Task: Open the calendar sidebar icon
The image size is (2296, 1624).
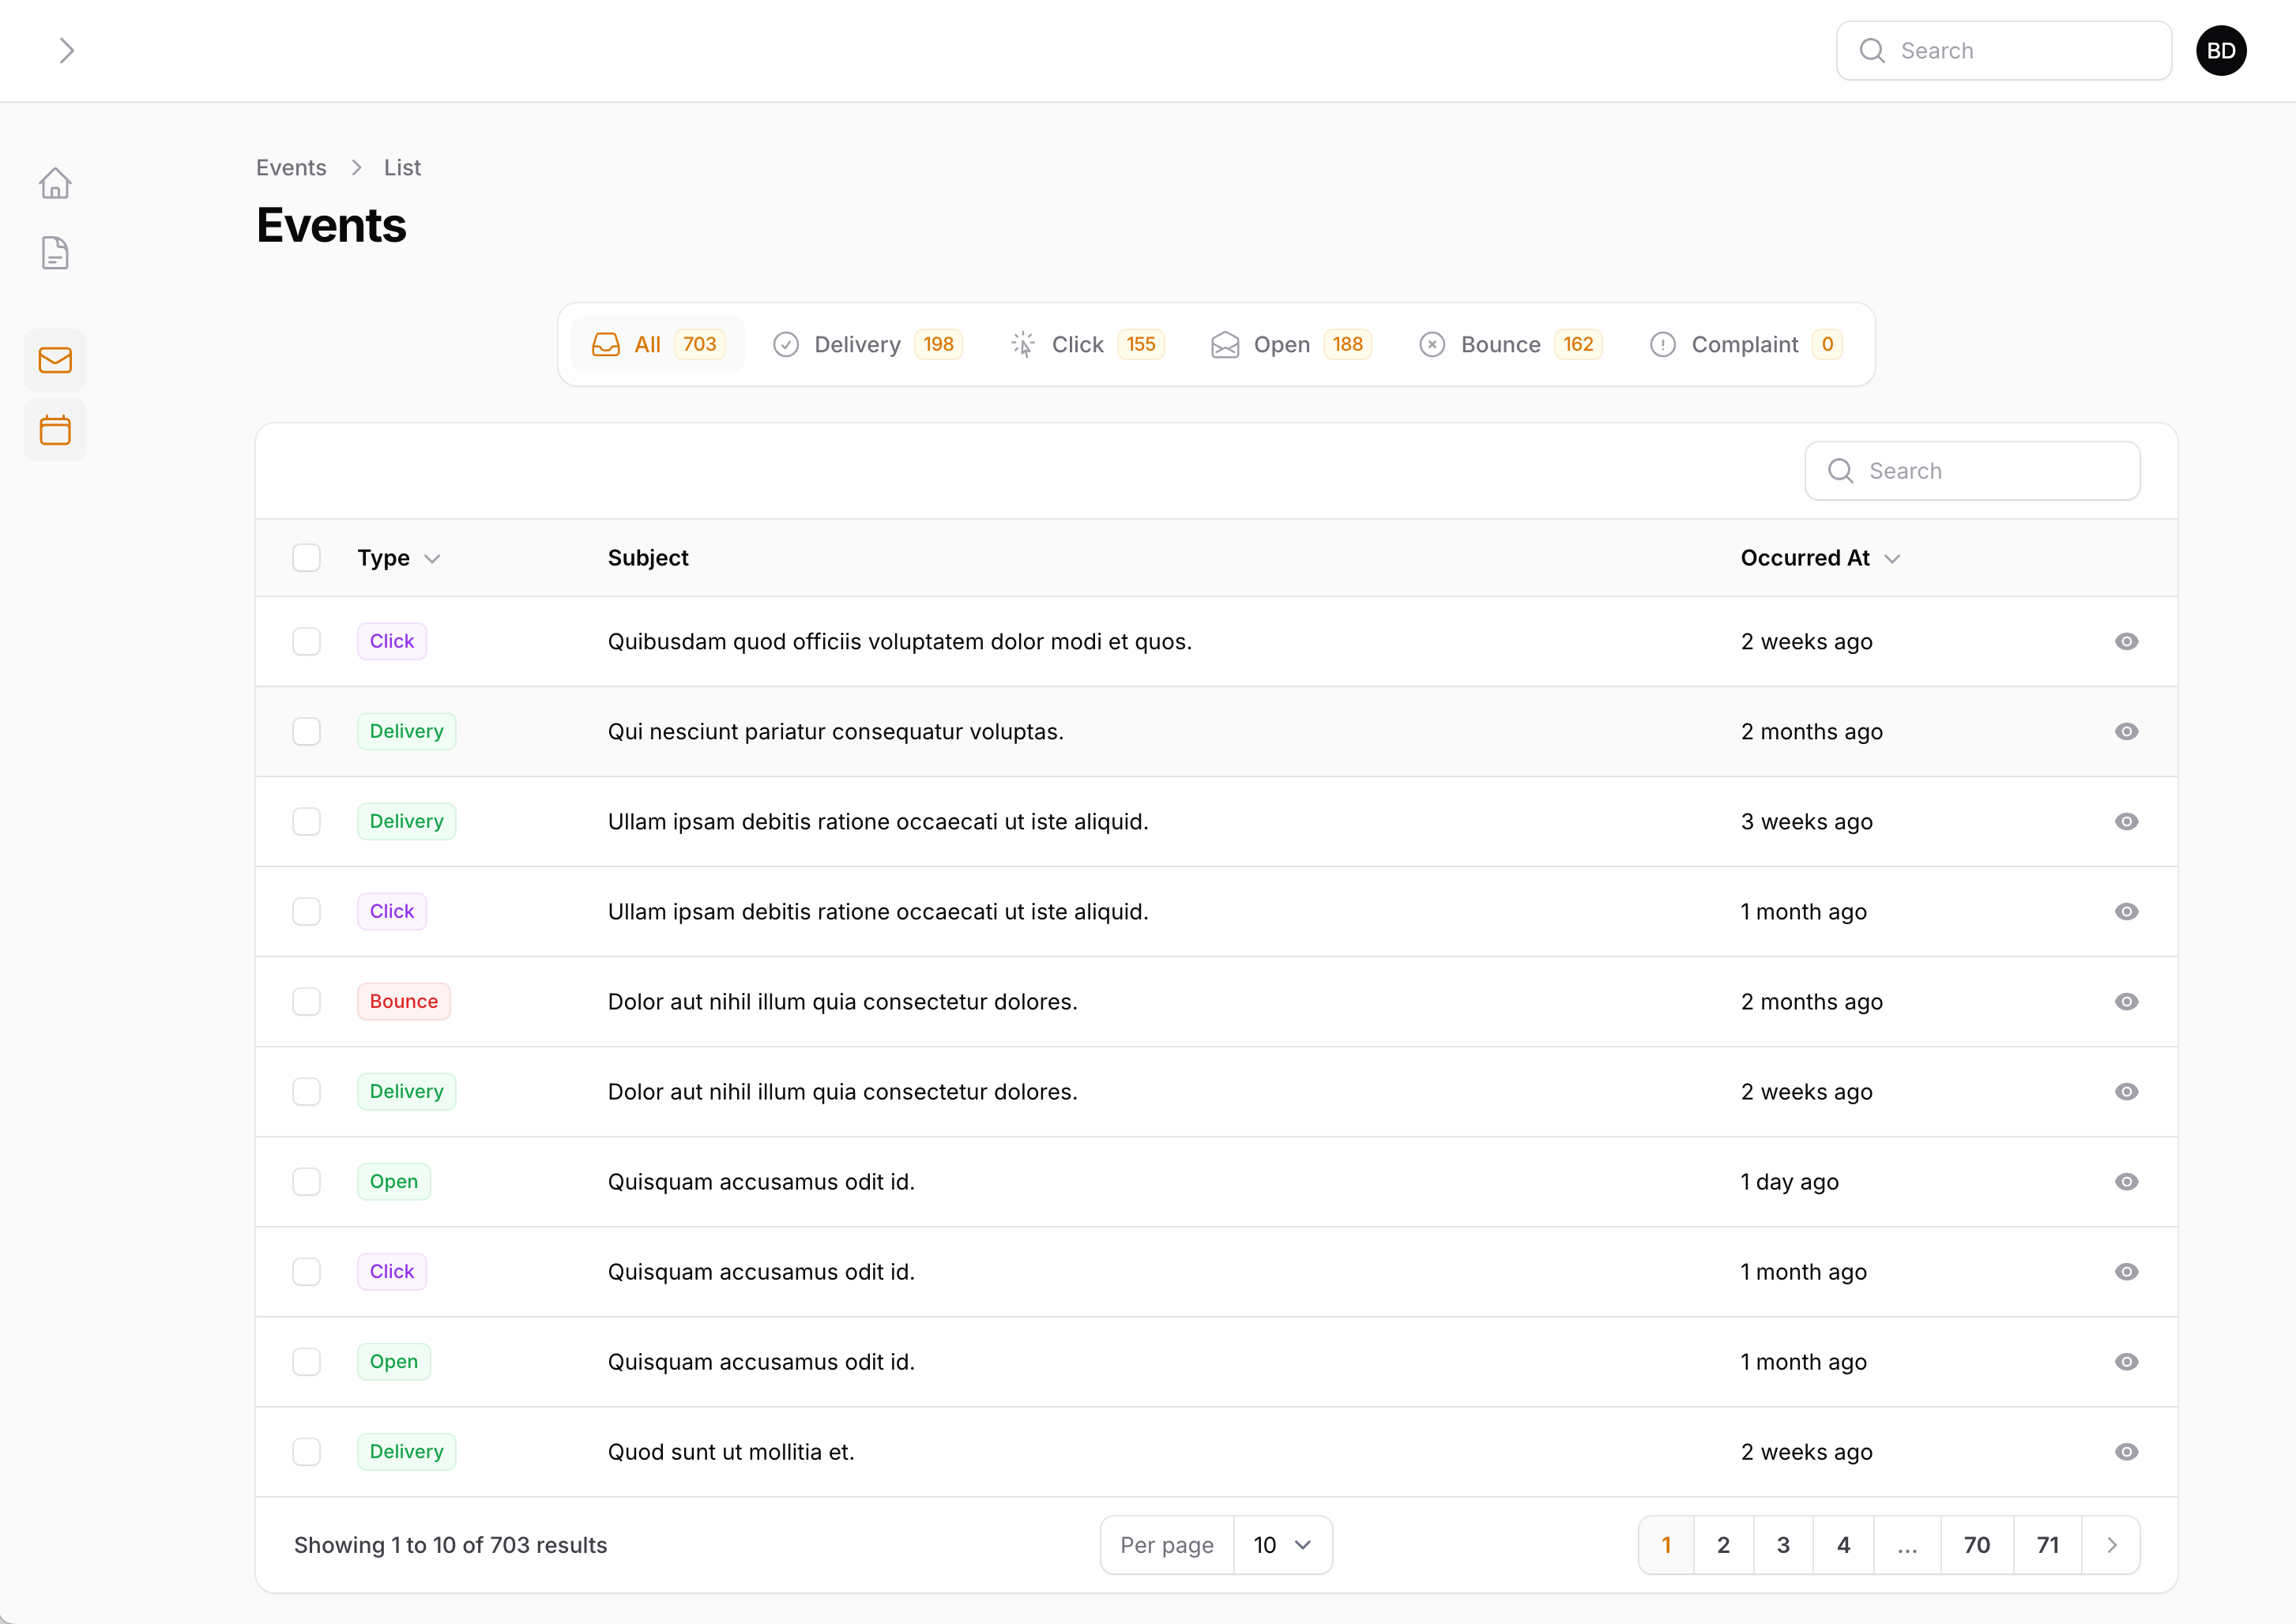Action: [x=55, y=430]
